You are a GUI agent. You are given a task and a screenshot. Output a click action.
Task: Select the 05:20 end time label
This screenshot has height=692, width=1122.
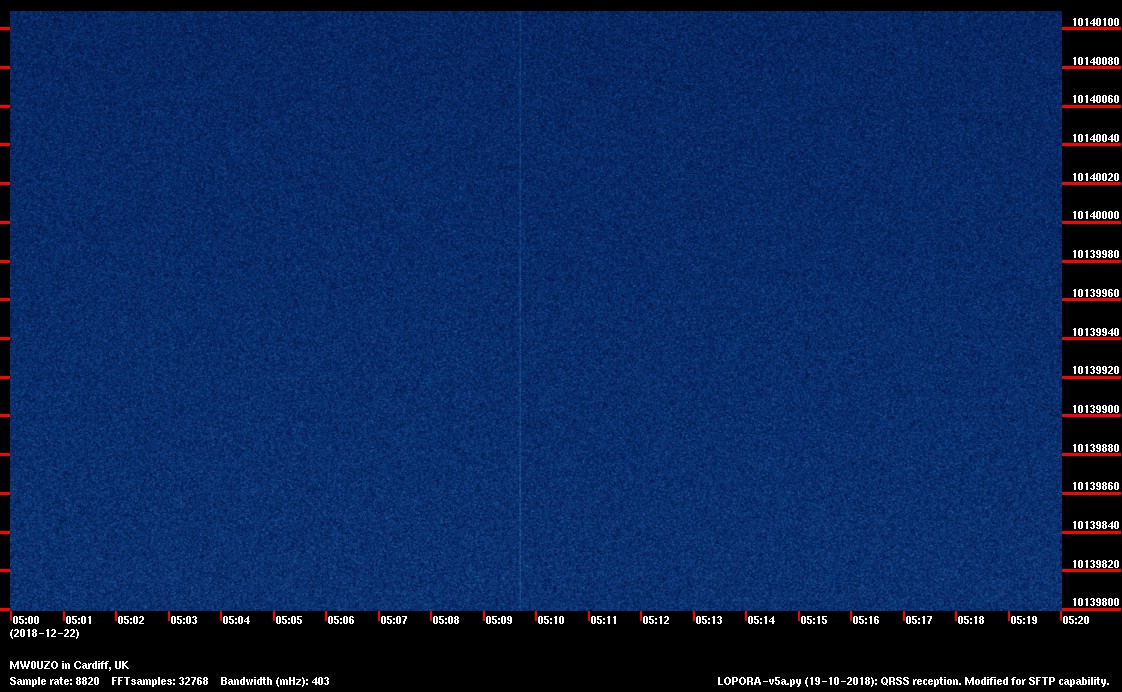tap(1076, 621)
